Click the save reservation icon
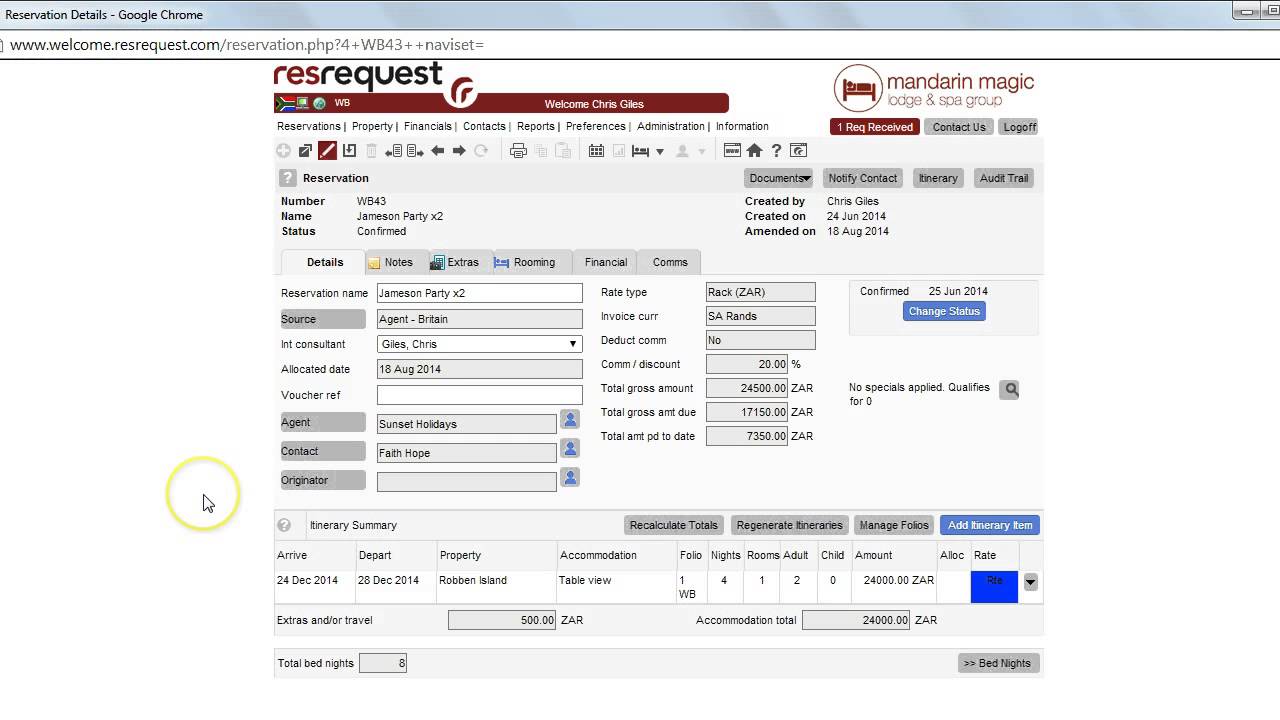1280x720 pixels. point(349,151)
